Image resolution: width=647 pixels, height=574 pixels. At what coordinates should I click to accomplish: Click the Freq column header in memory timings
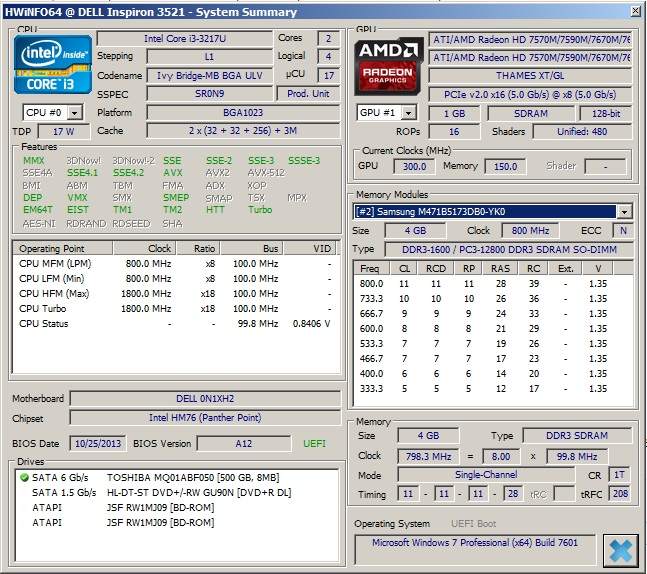tap(372, 269)
